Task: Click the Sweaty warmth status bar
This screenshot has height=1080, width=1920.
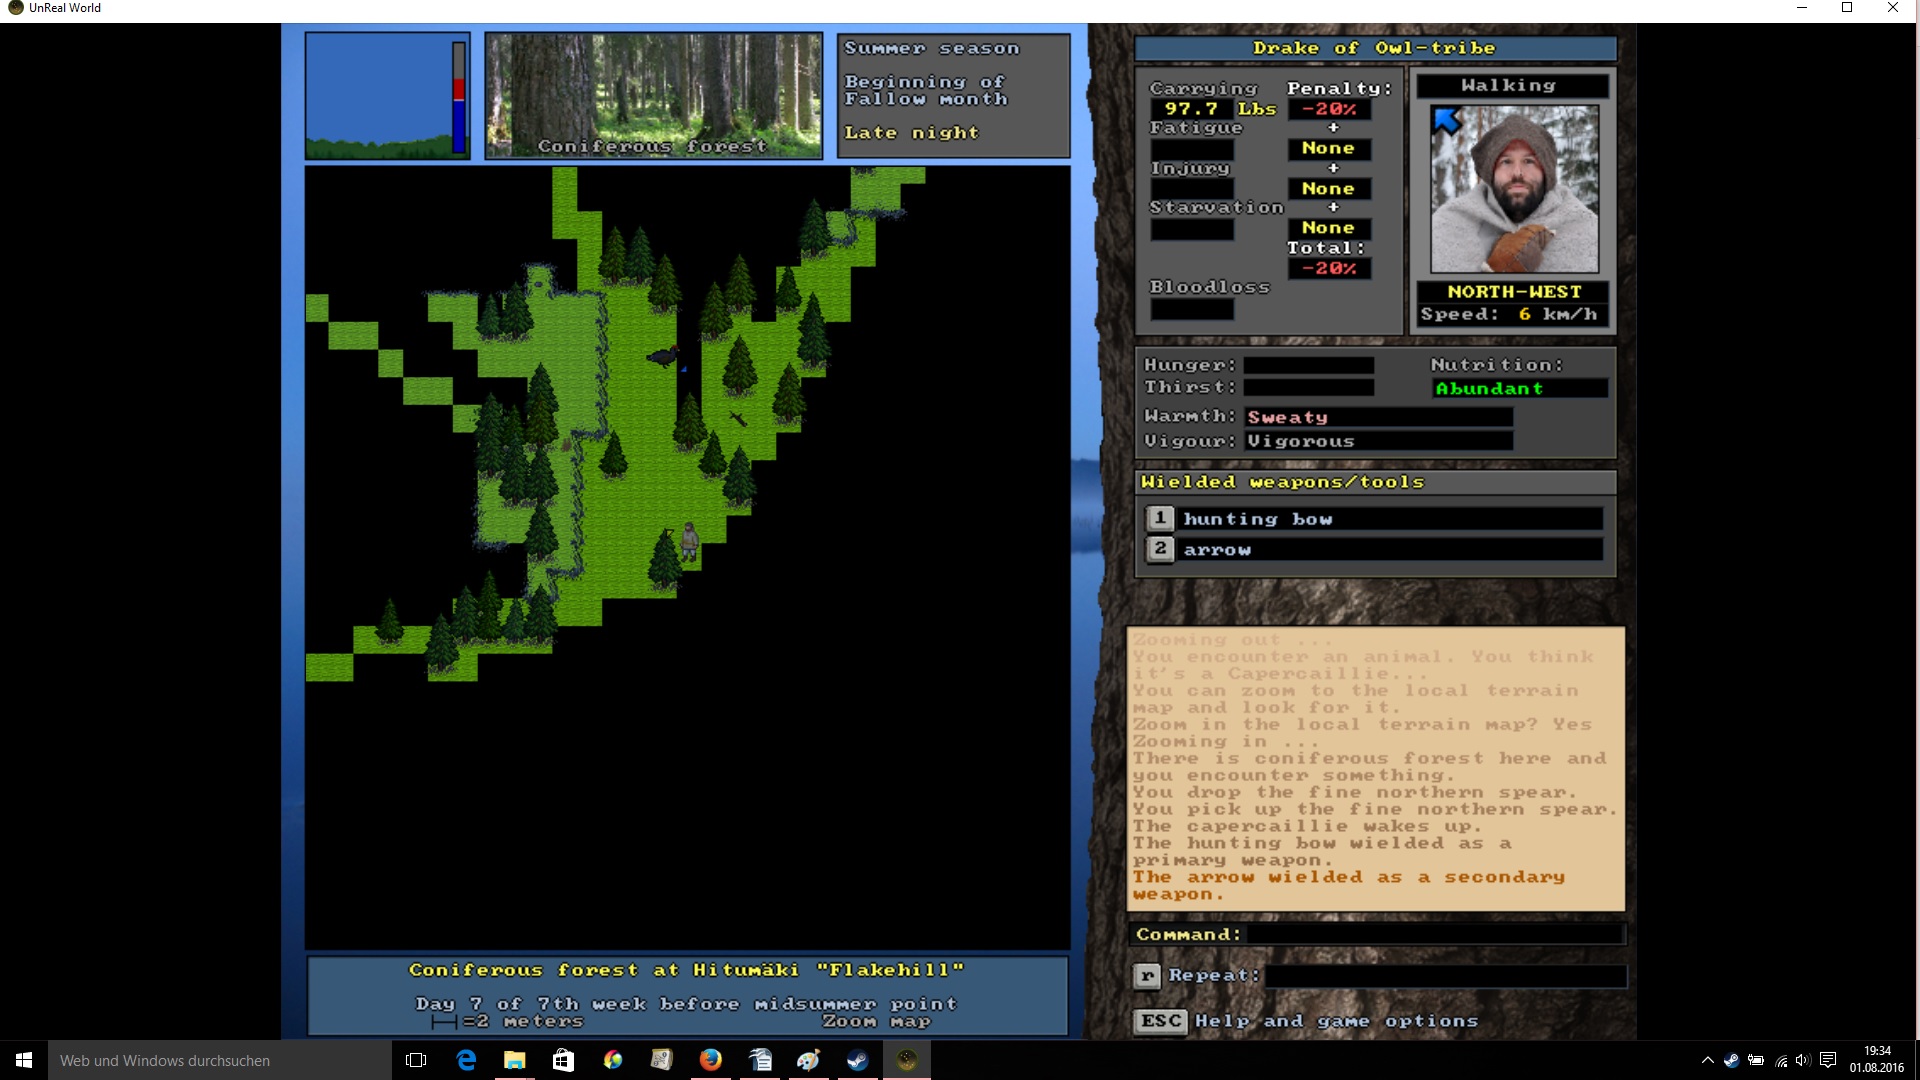Action: (1379, 418)
